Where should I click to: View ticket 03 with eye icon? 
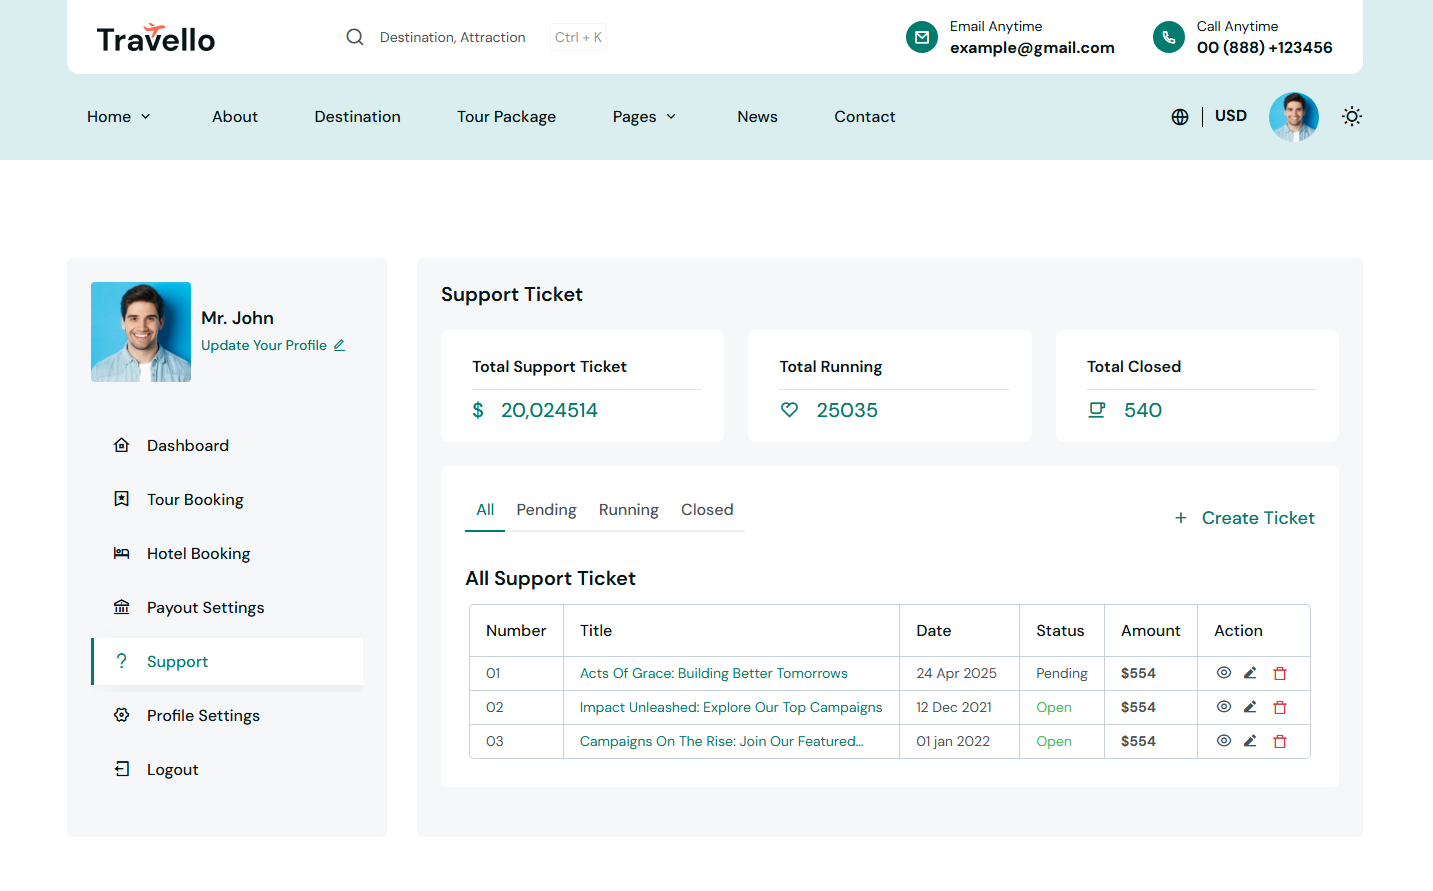click(x=1223, y=741)
